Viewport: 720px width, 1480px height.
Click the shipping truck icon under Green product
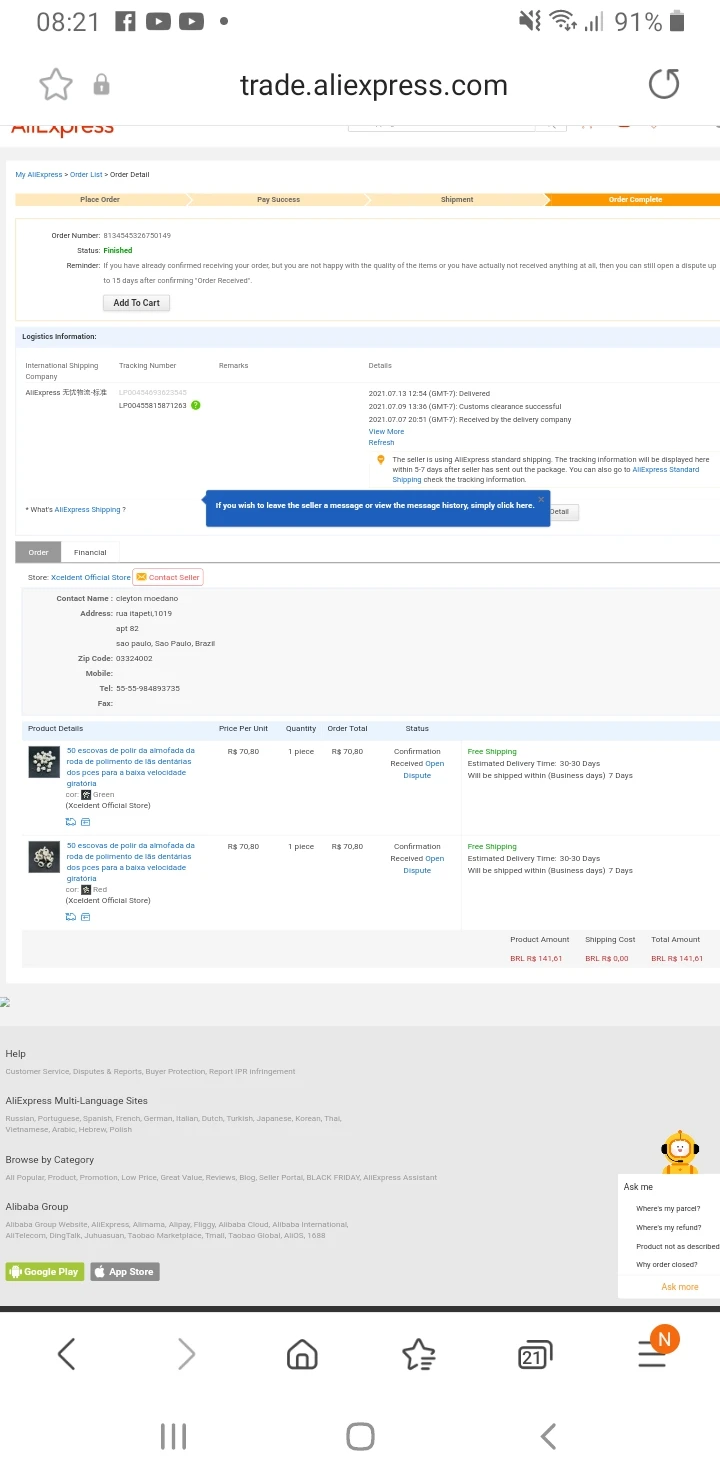coord(71,822)
